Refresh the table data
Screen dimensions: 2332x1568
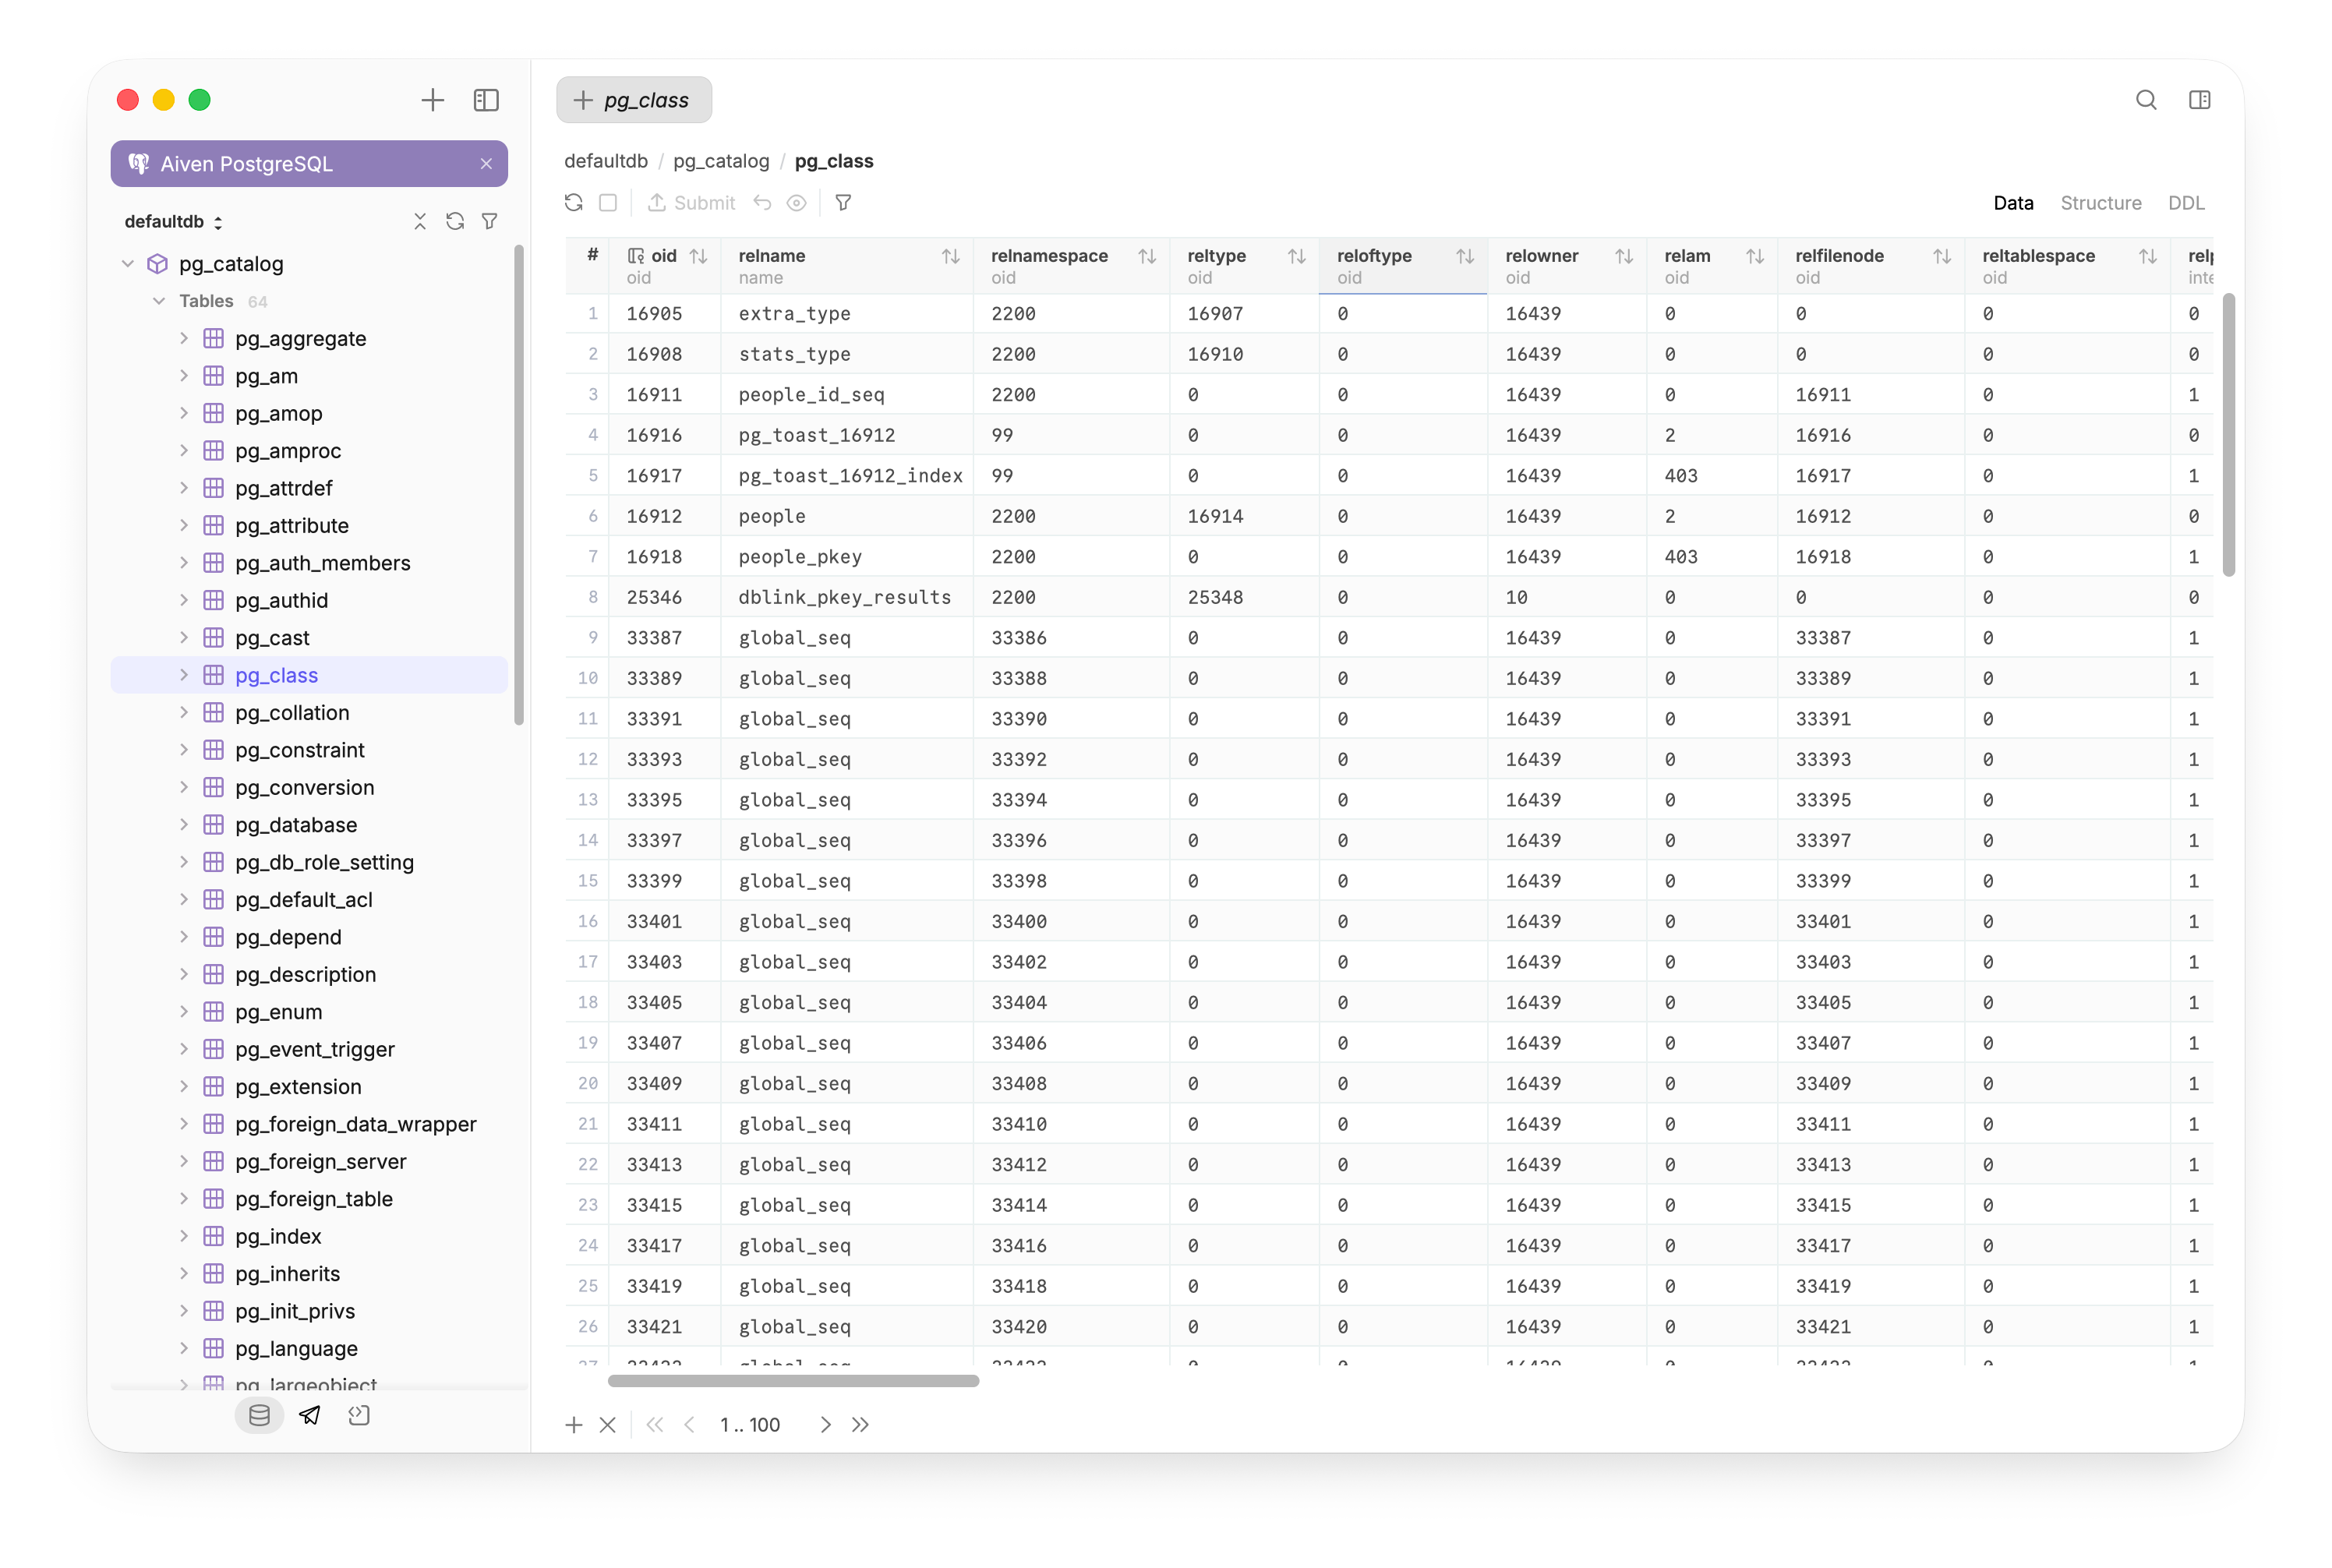click(x=574, y=203)
